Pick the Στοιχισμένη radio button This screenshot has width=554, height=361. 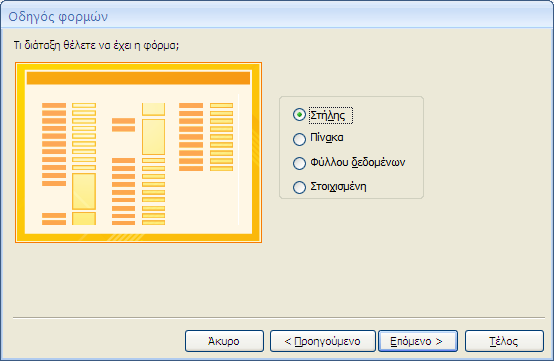click(x=299, y=187)
